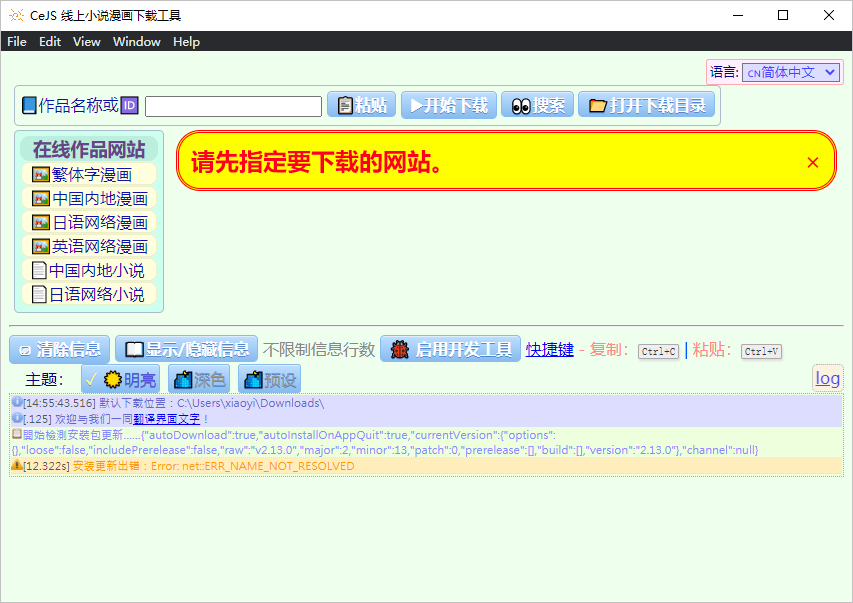Toggle 显示/隐藏信息 message visibility
This screenshot has width=853, height=603.
click(187, 349)
